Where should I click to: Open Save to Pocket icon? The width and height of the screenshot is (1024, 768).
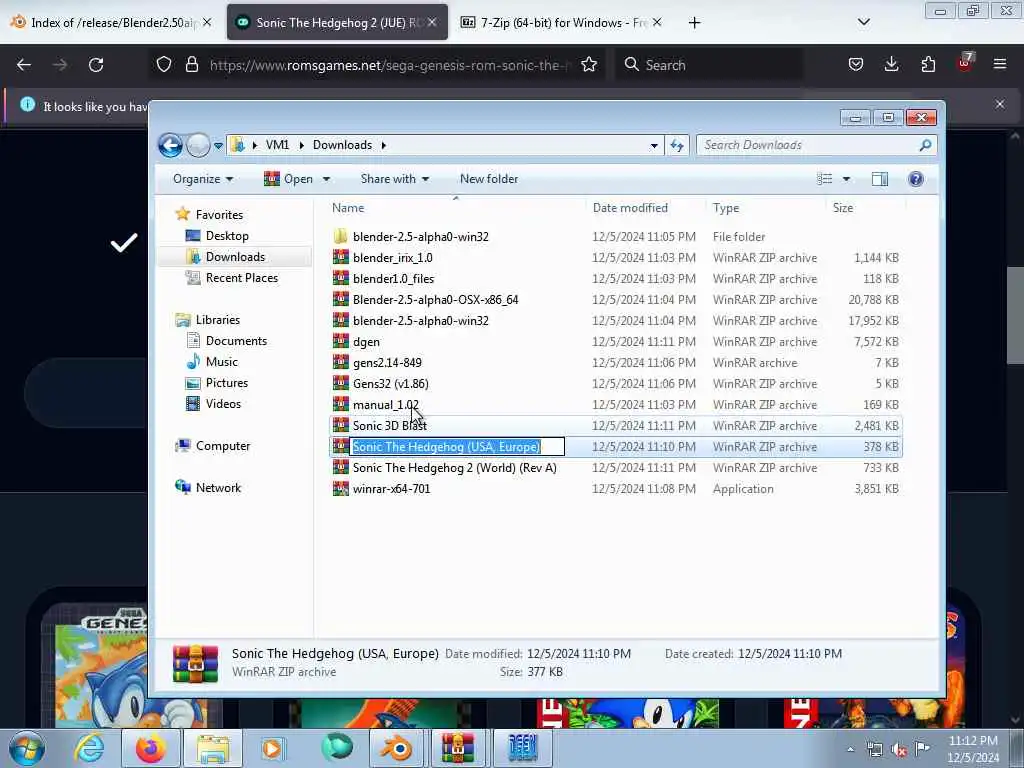[x=856, y=64]
